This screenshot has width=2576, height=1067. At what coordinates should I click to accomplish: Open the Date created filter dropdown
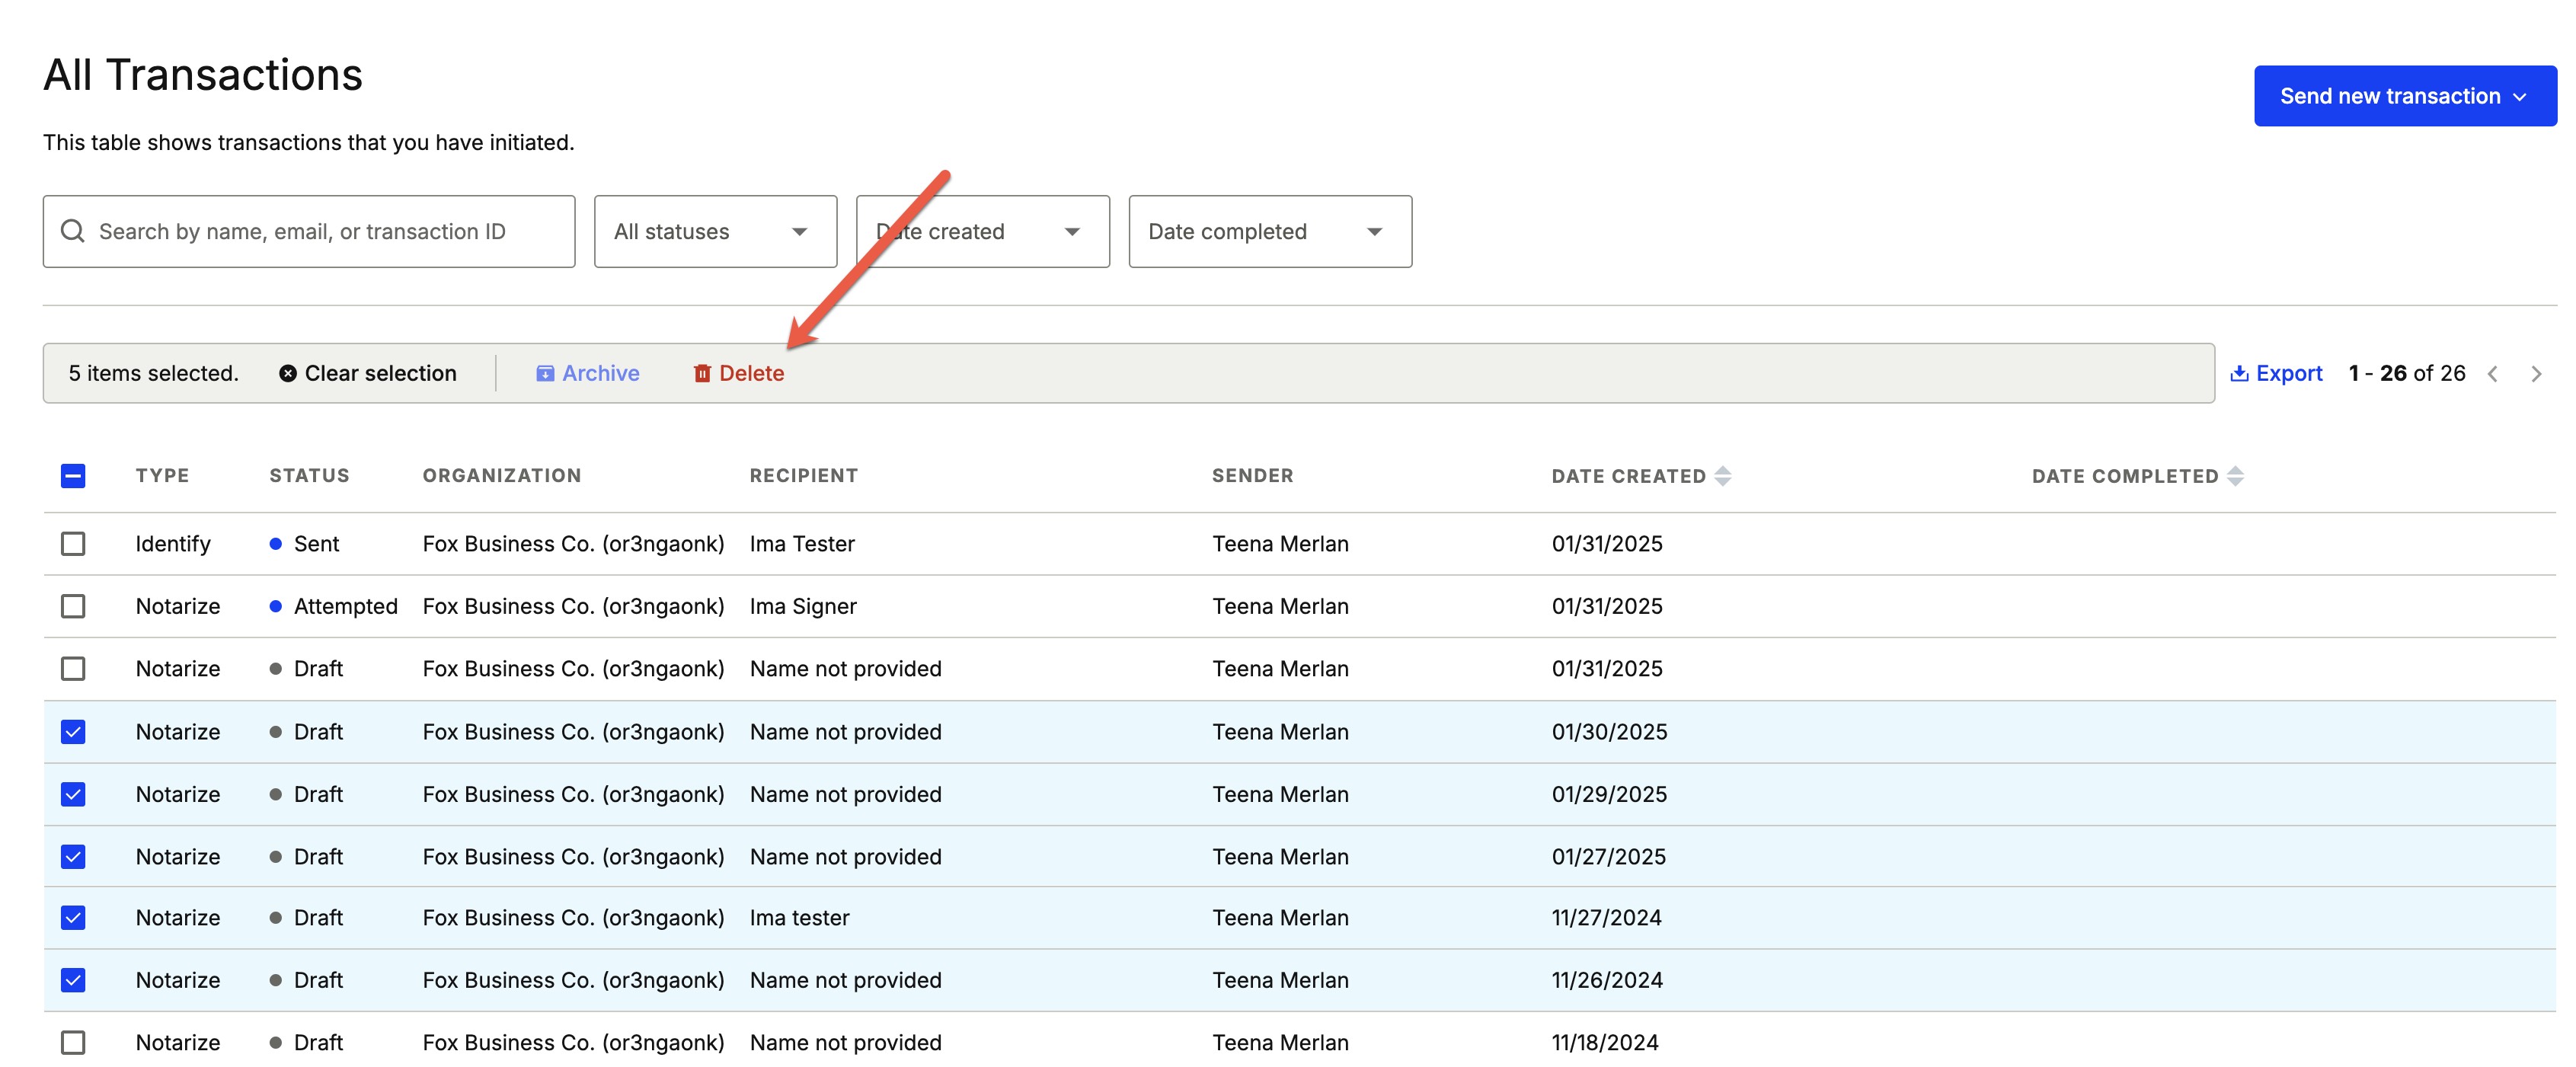click(x=983, y=231)
